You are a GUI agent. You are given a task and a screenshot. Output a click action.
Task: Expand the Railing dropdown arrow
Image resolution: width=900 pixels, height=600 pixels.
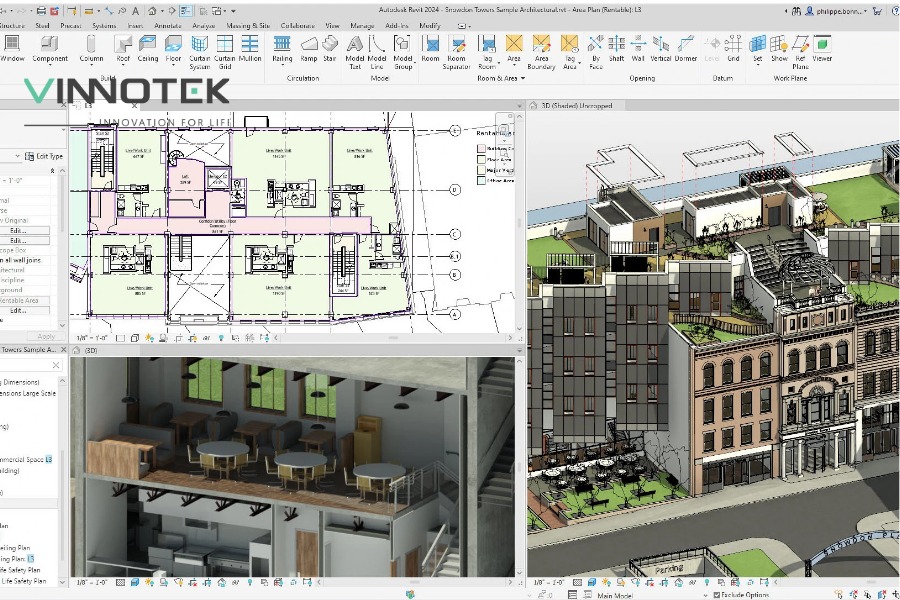(282, 65)
